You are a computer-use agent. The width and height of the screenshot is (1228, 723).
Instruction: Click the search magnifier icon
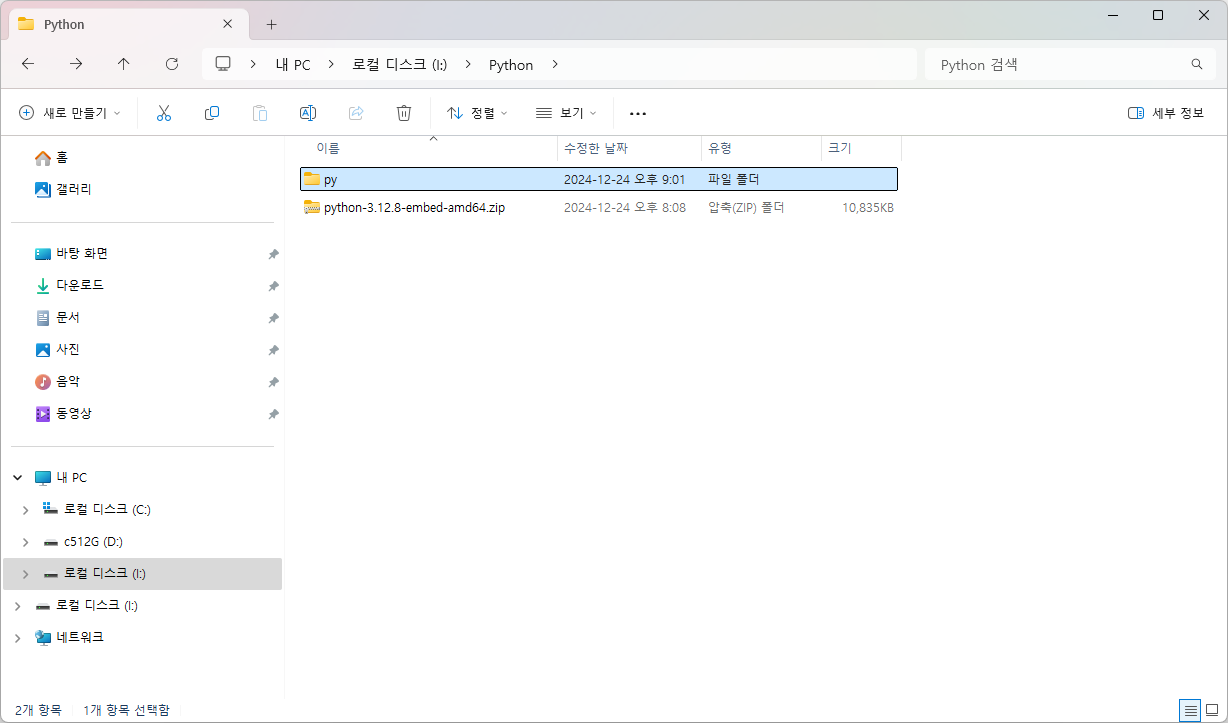coord(1197,64)
